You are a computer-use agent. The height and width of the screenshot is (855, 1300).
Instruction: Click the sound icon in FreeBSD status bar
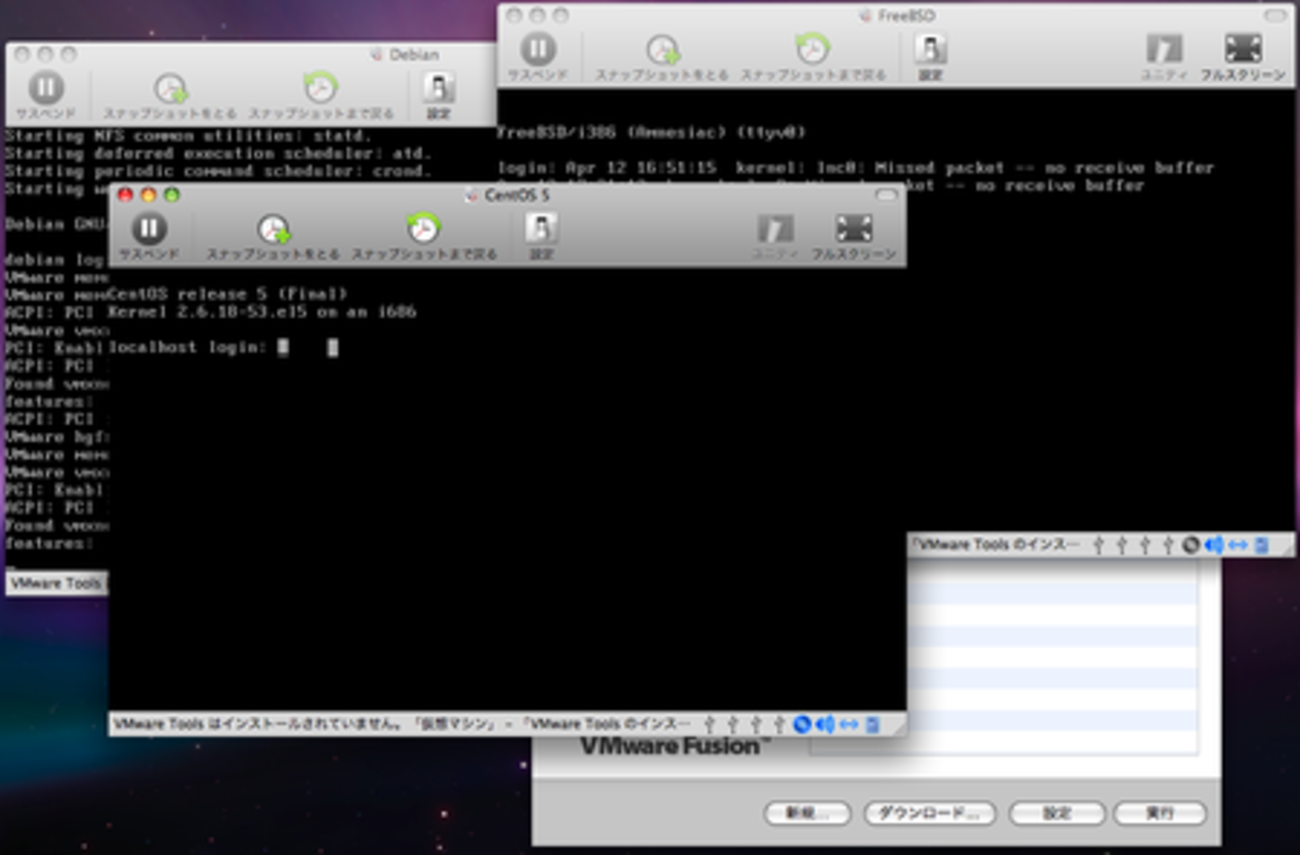click(1213, 545)
